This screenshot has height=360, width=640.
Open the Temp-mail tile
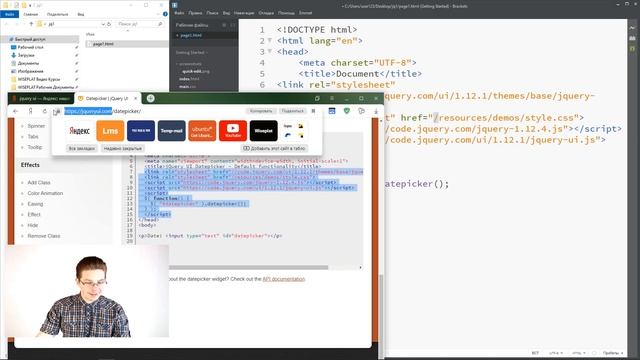point(171,131)
